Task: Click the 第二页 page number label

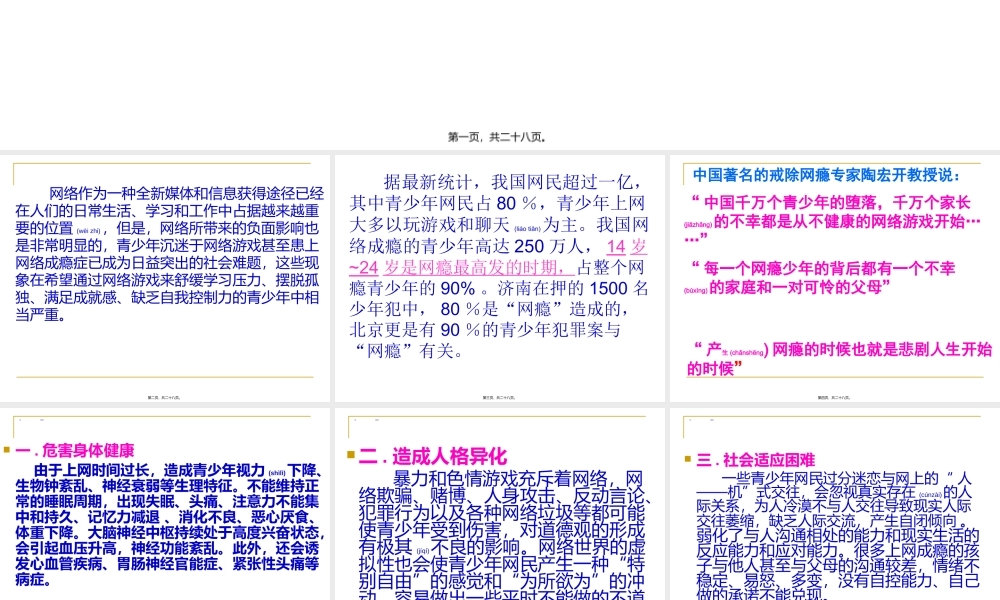Action: pyautogui.click(x=165, y=395)
